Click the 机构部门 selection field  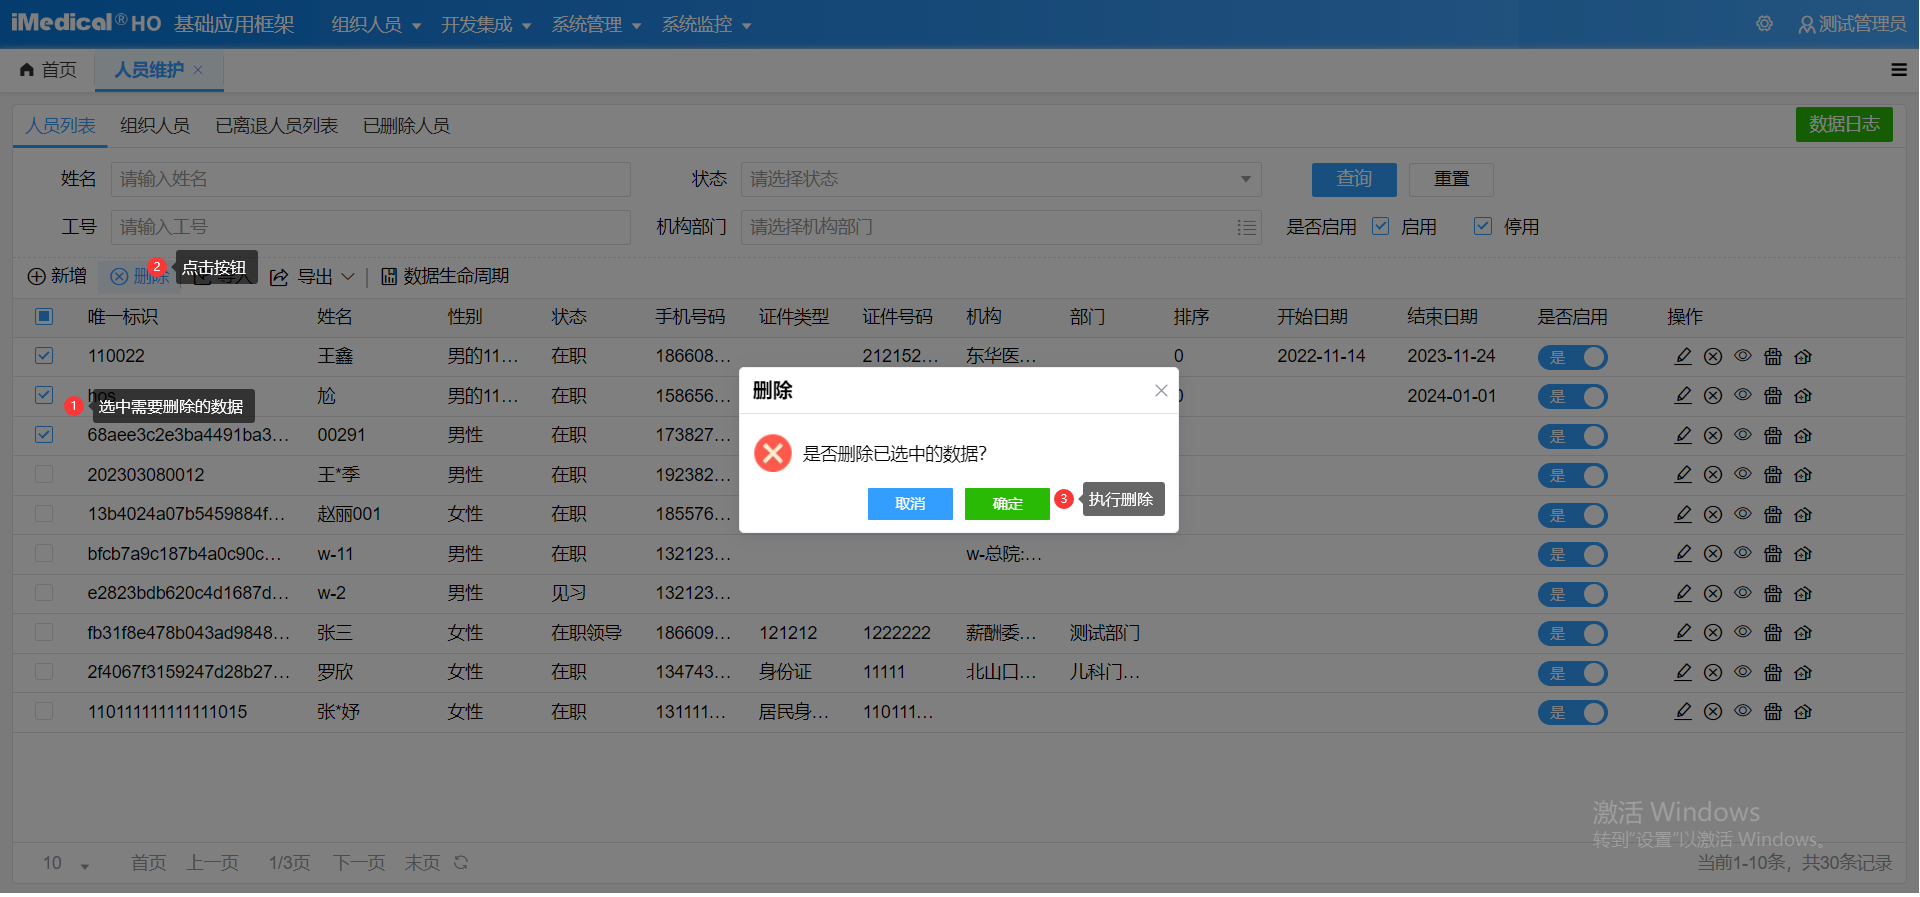tap(1001, 227)
